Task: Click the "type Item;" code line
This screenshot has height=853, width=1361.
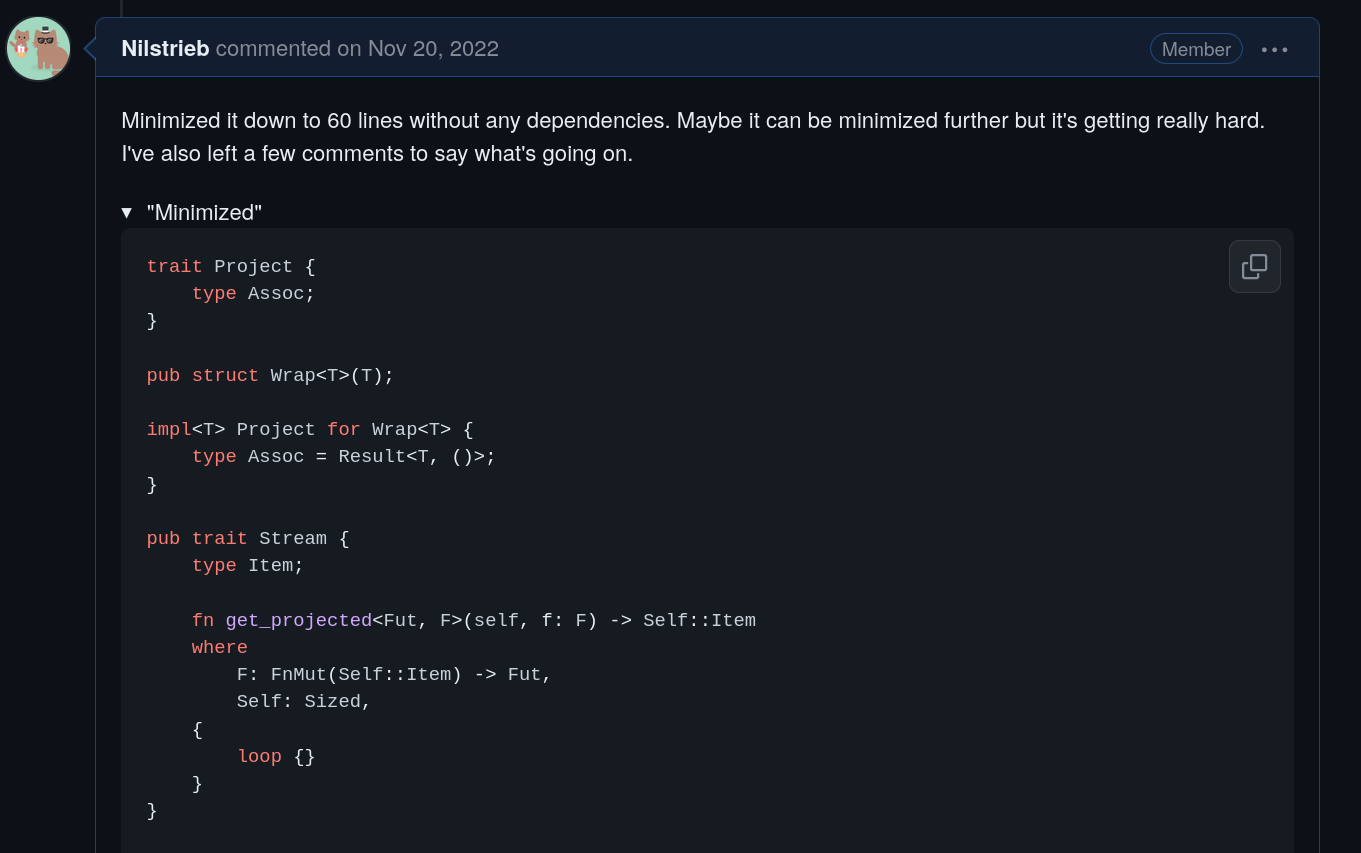Action: tap(247, 566)
